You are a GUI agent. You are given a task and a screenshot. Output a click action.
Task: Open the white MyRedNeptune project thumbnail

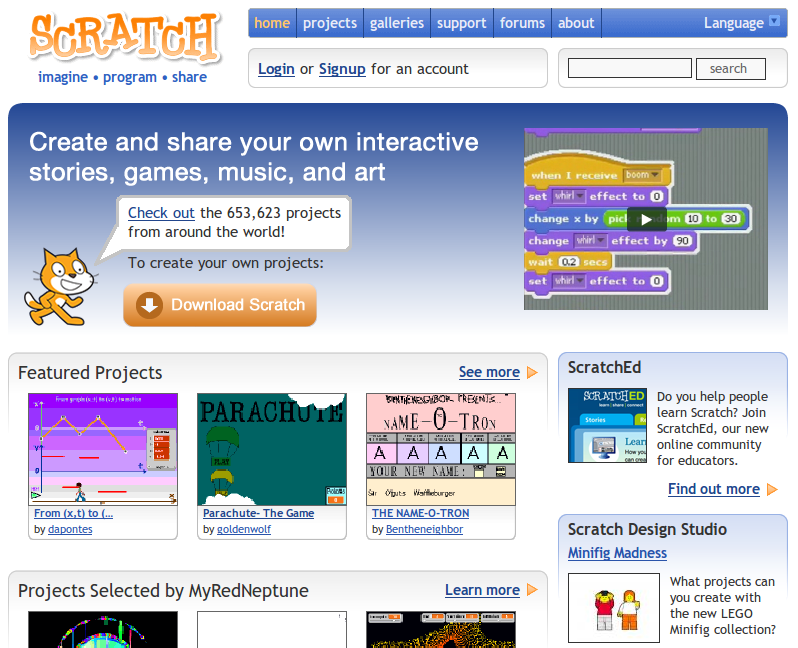coord(272,630)
